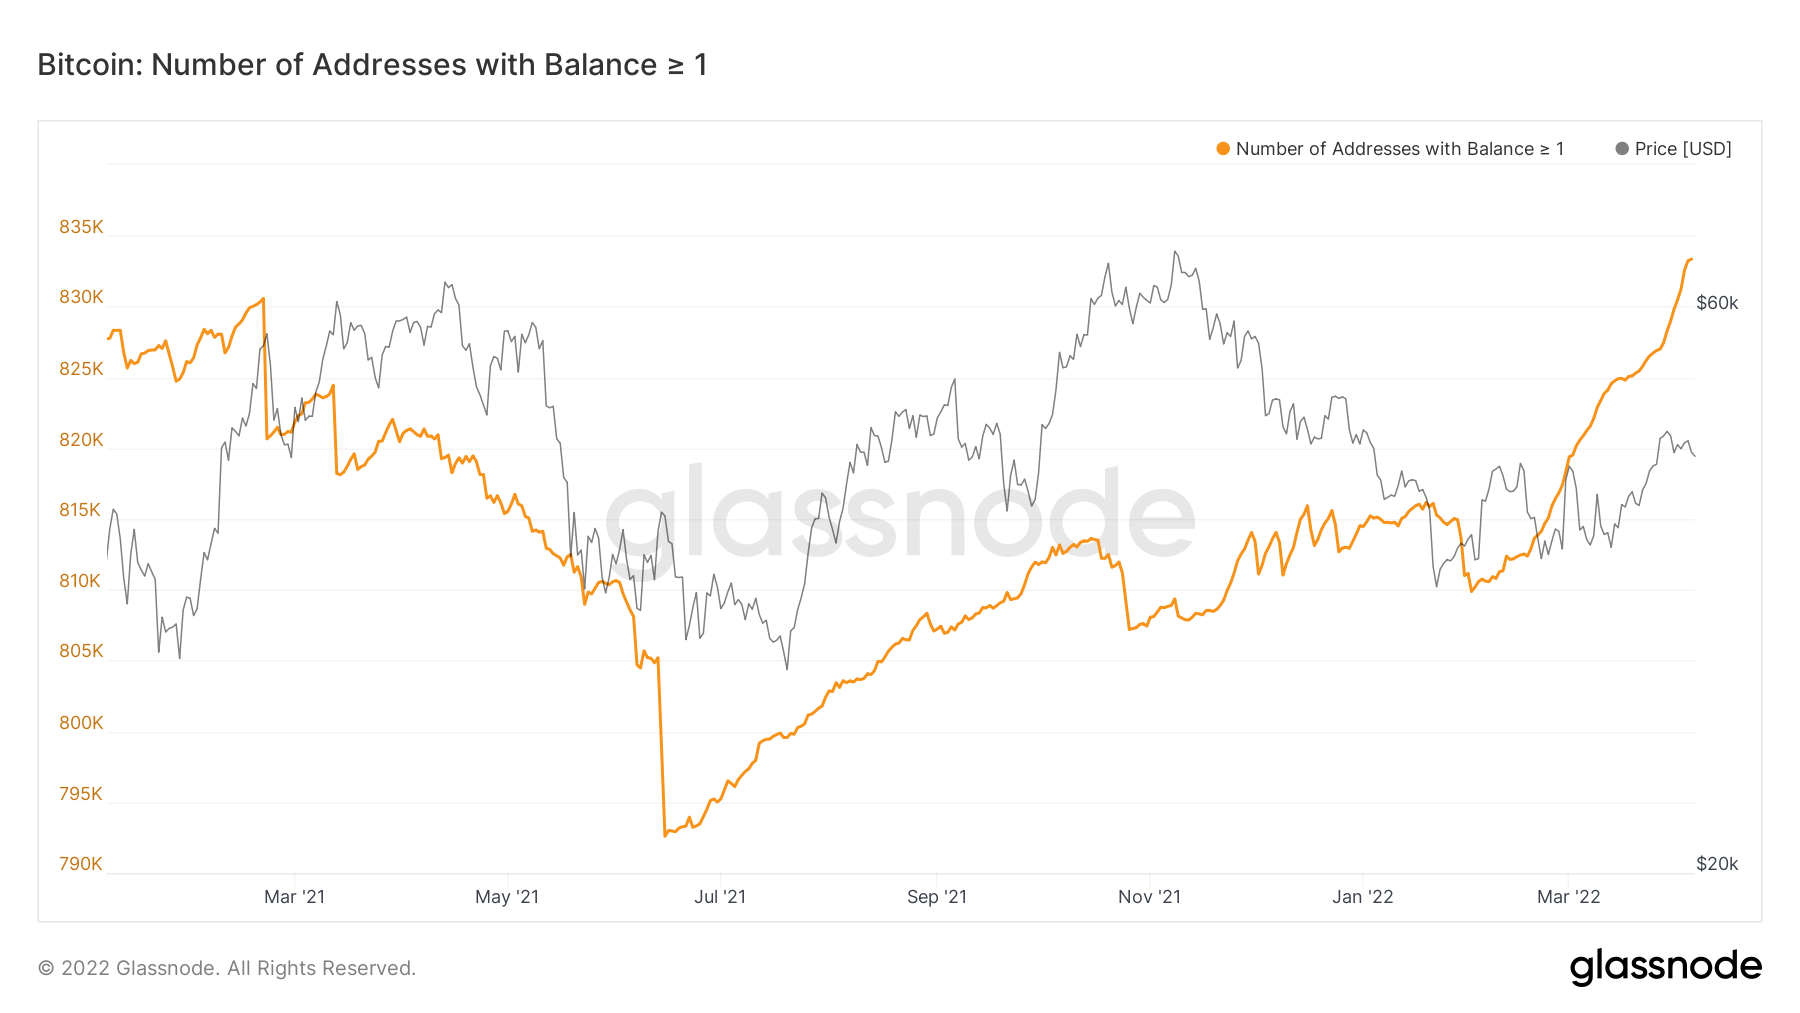Click the orange legend dot for Addresses
This screenshot has width=1800, height=1013.
coord(1222,149)
